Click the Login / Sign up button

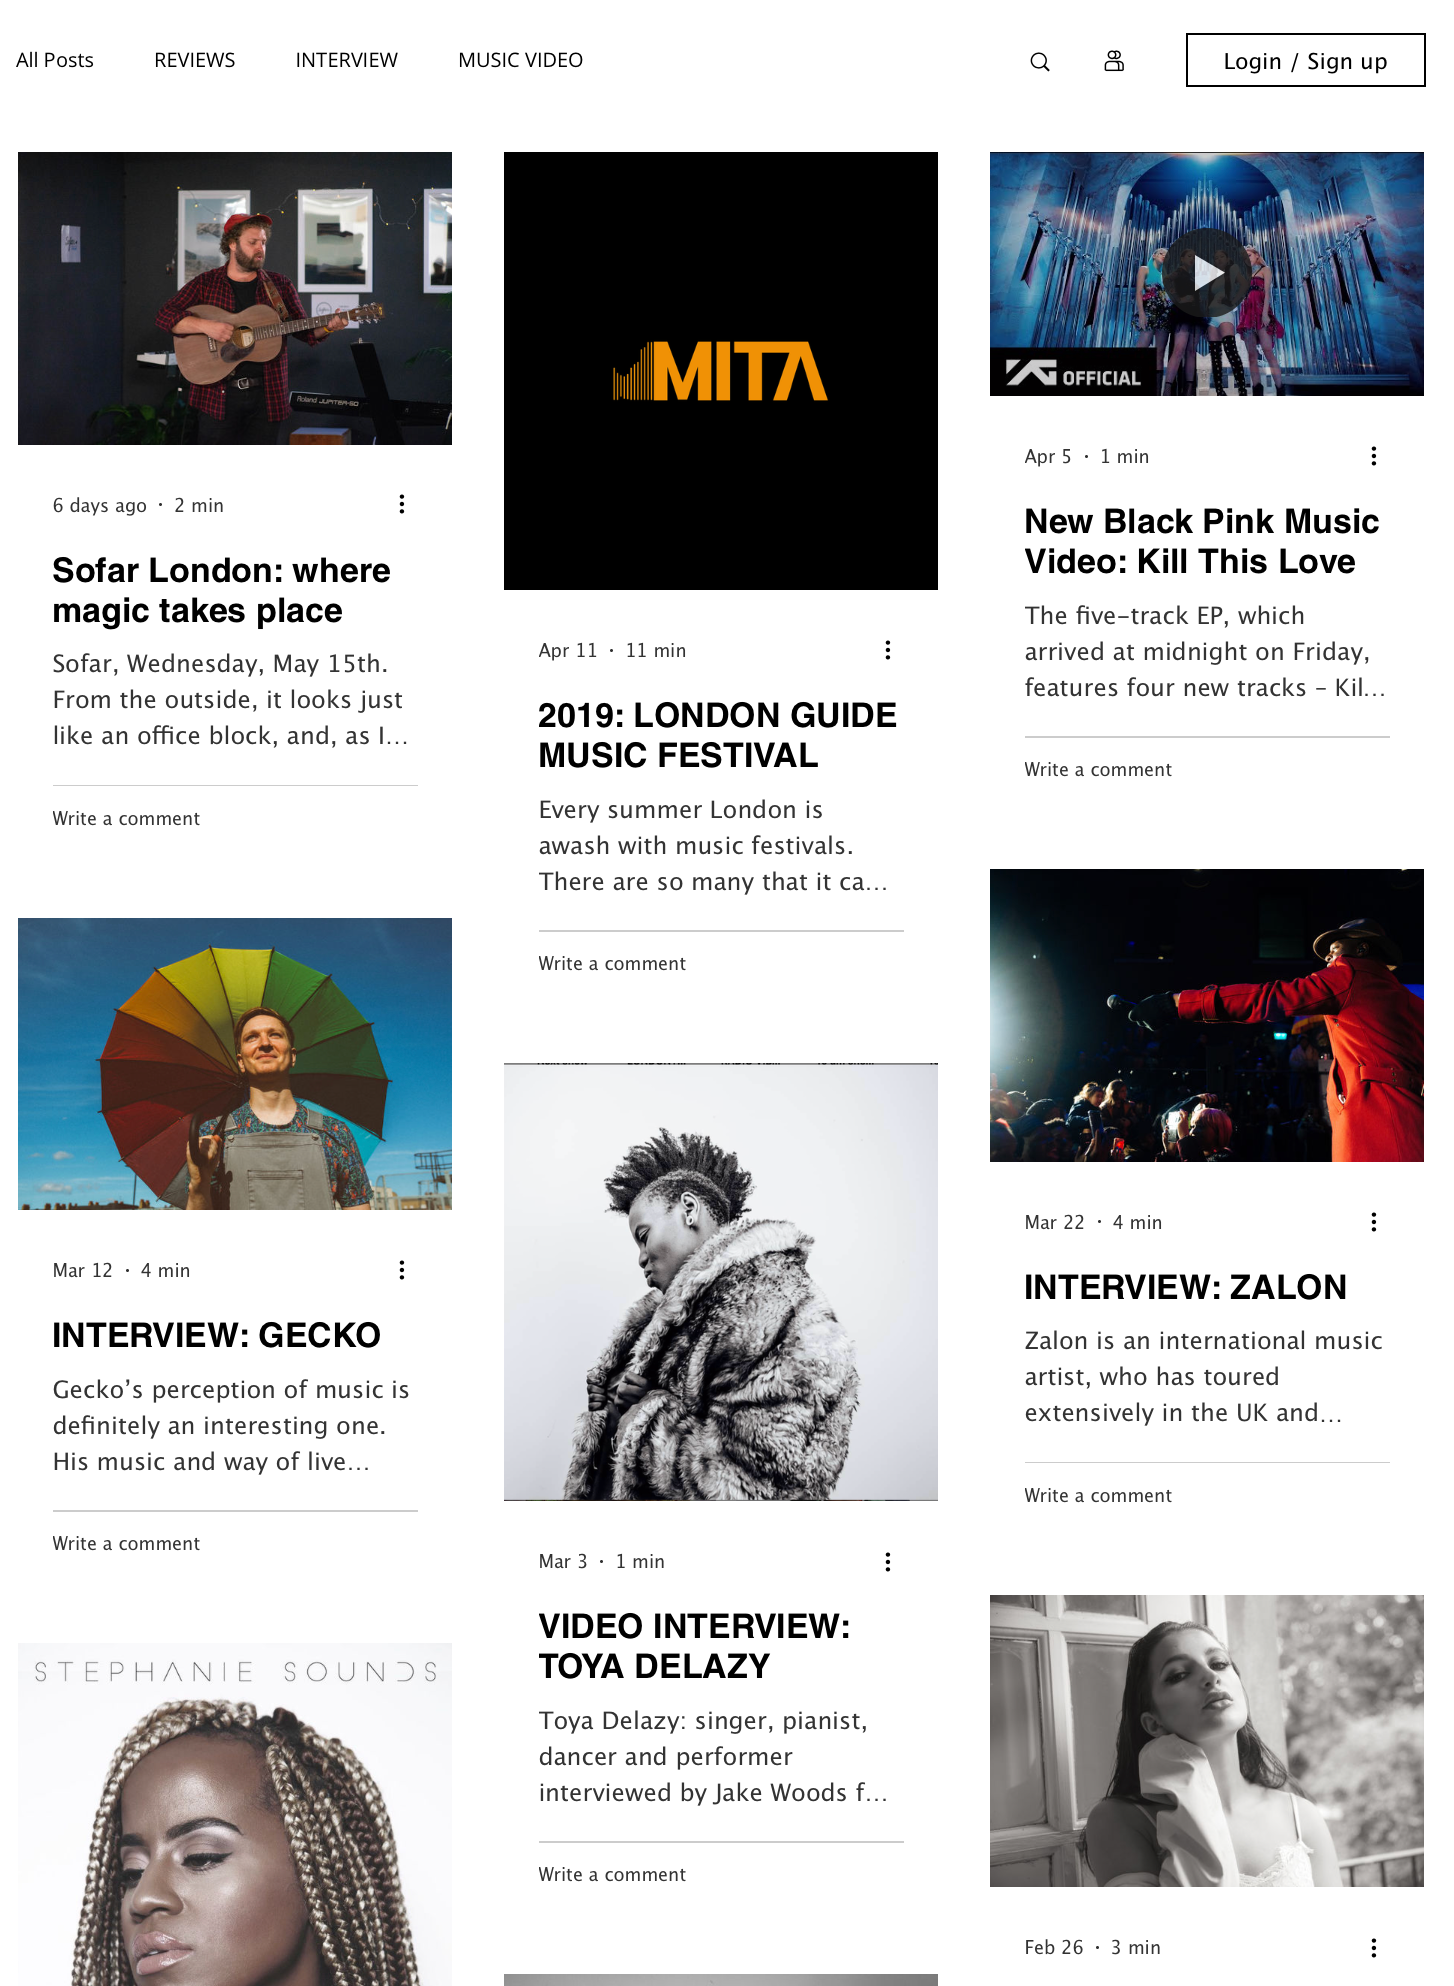(1306, 60)
